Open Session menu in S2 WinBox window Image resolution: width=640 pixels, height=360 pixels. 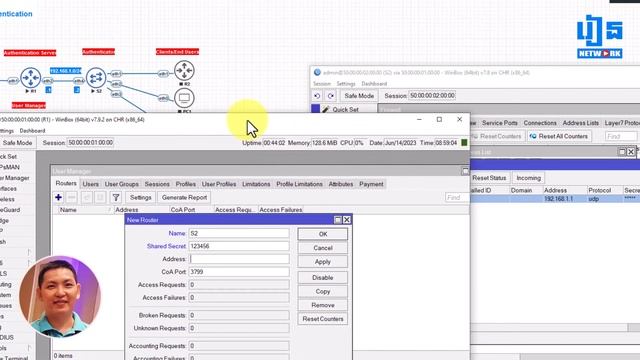tap(322, 84)
